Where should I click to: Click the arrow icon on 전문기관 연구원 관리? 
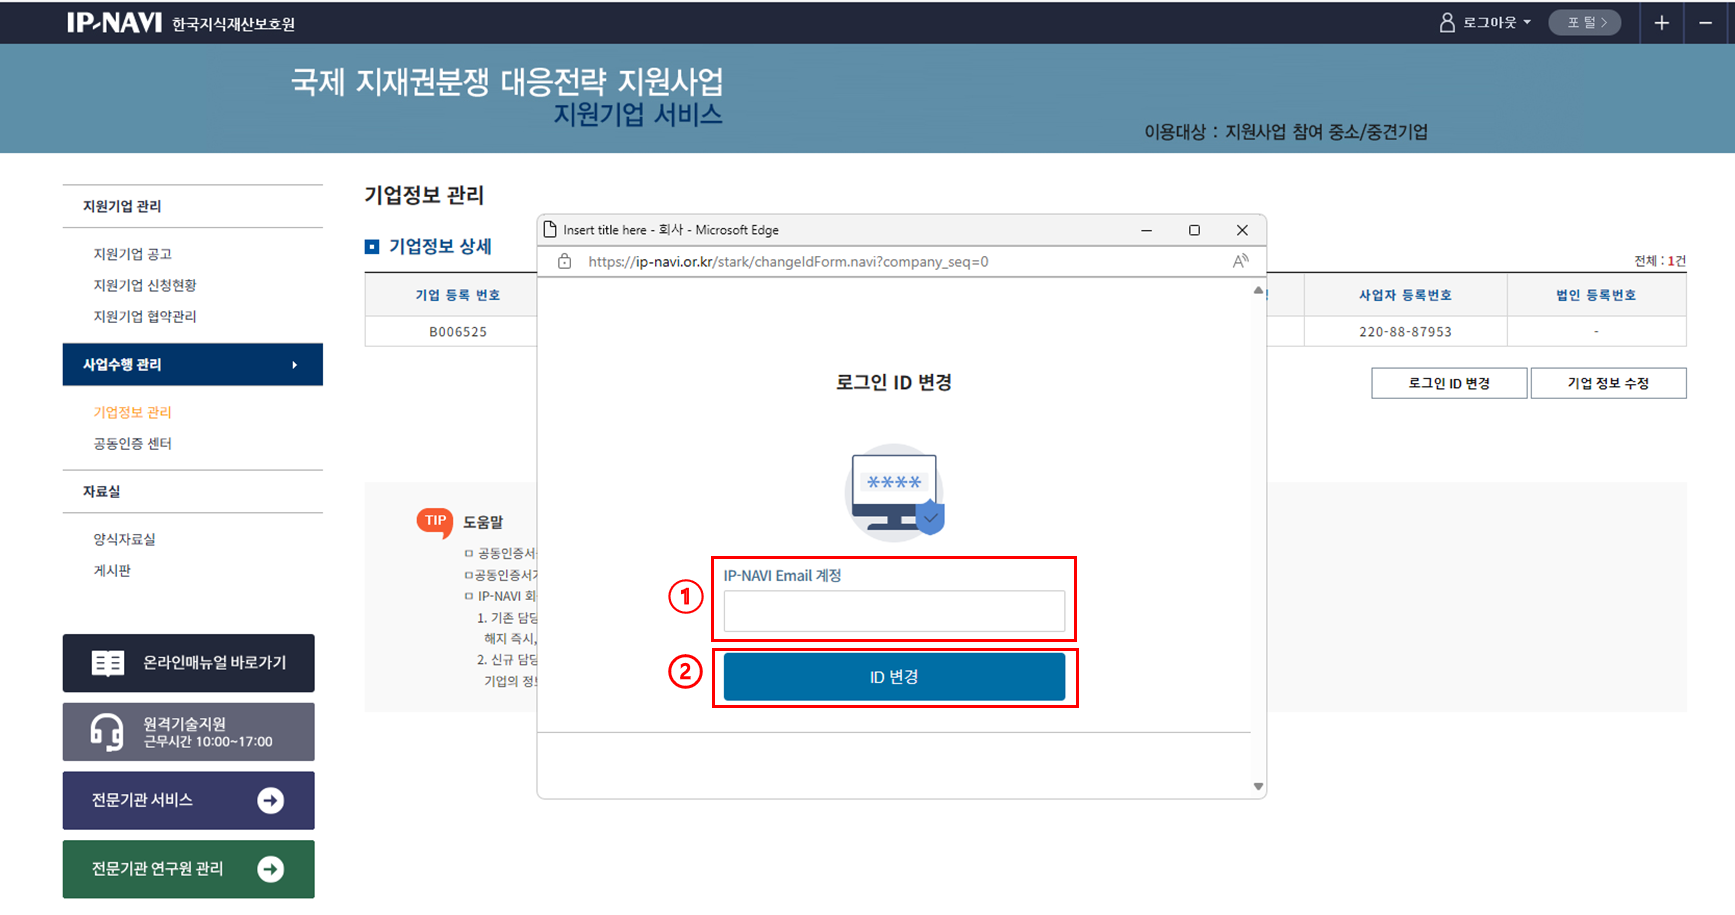coord(270,869)
